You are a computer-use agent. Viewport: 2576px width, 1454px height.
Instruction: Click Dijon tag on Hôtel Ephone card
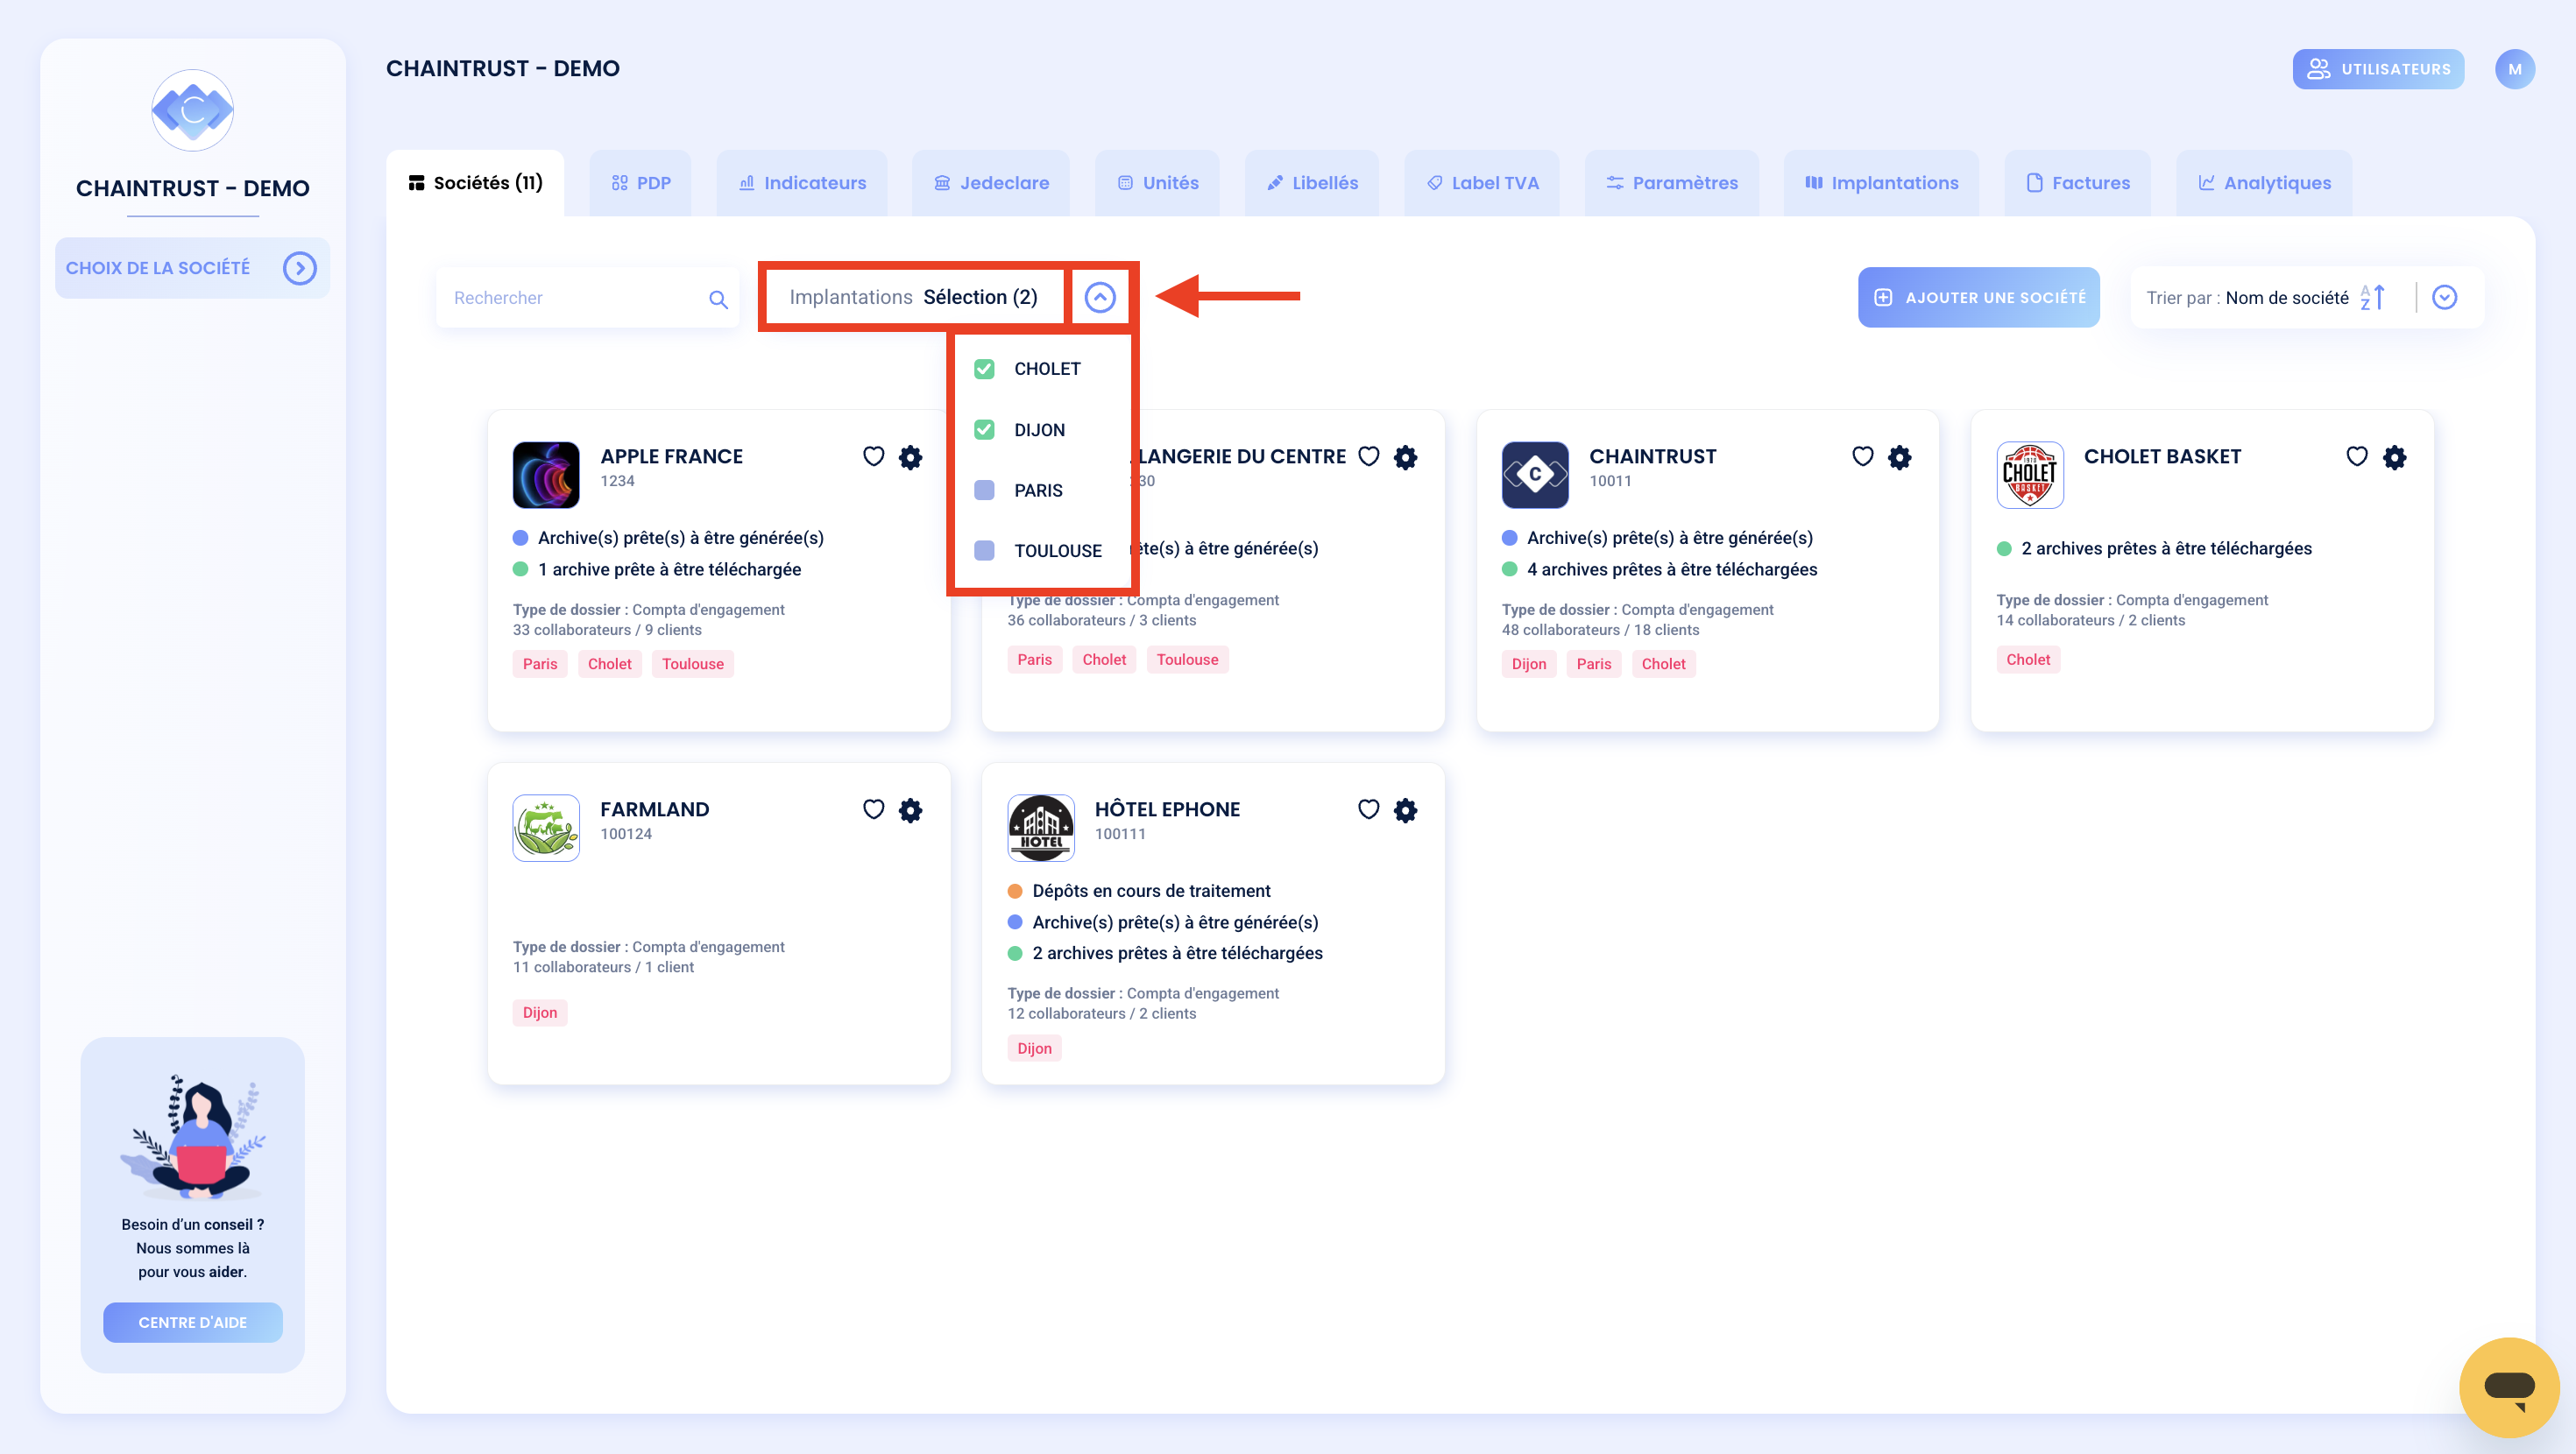(1034, 1048)
